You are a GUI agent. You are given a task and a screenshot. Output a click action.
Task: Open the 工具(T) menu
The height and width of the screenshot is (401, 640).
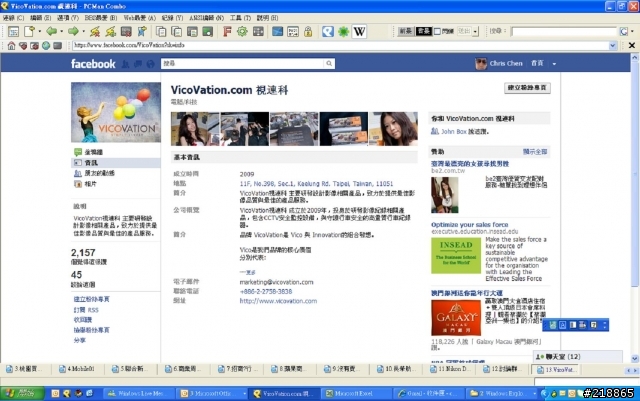point(240,18)
